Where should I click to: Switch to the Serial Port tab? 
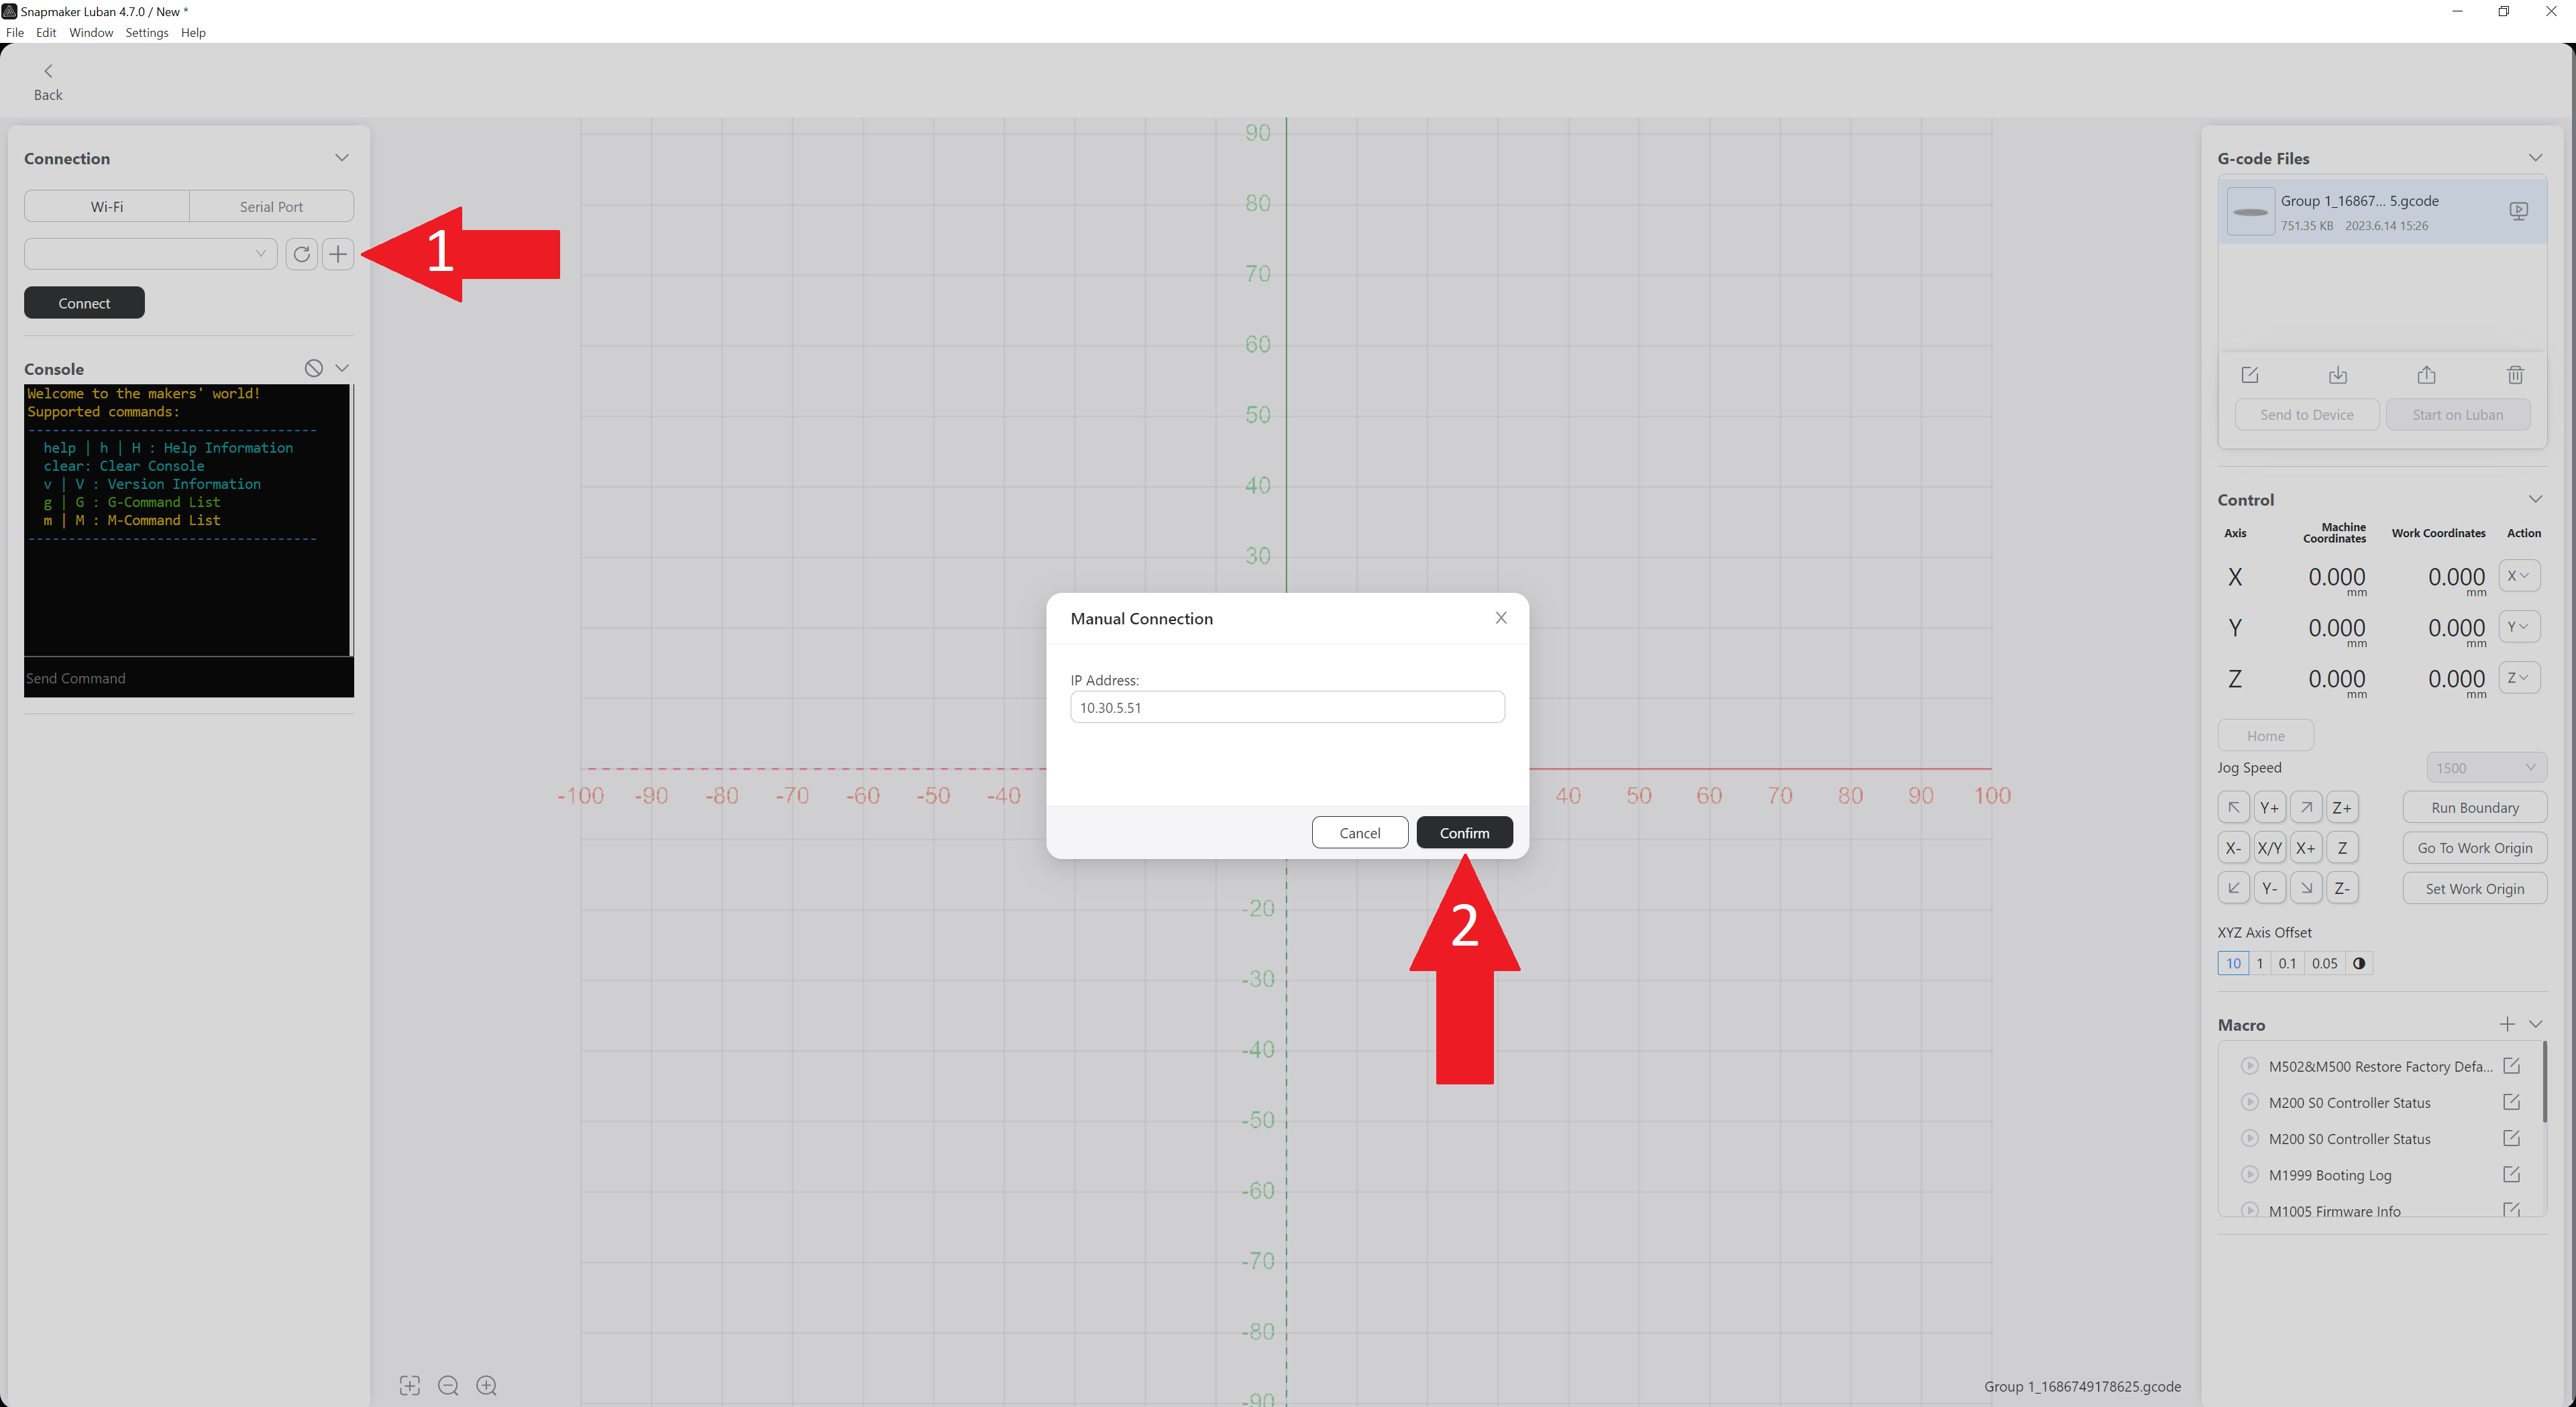pos(271,206)
